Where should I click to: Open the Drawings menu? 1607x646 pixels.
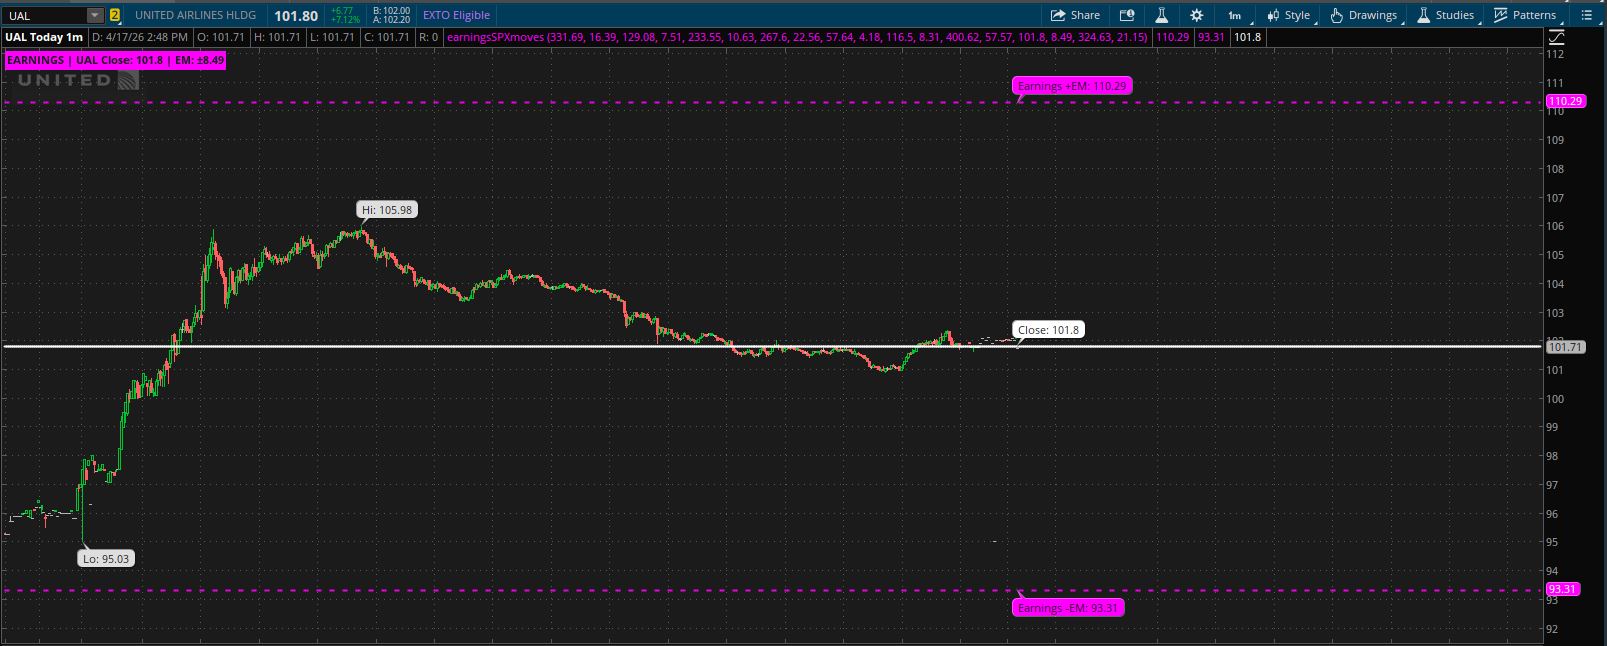(1363, 15)
